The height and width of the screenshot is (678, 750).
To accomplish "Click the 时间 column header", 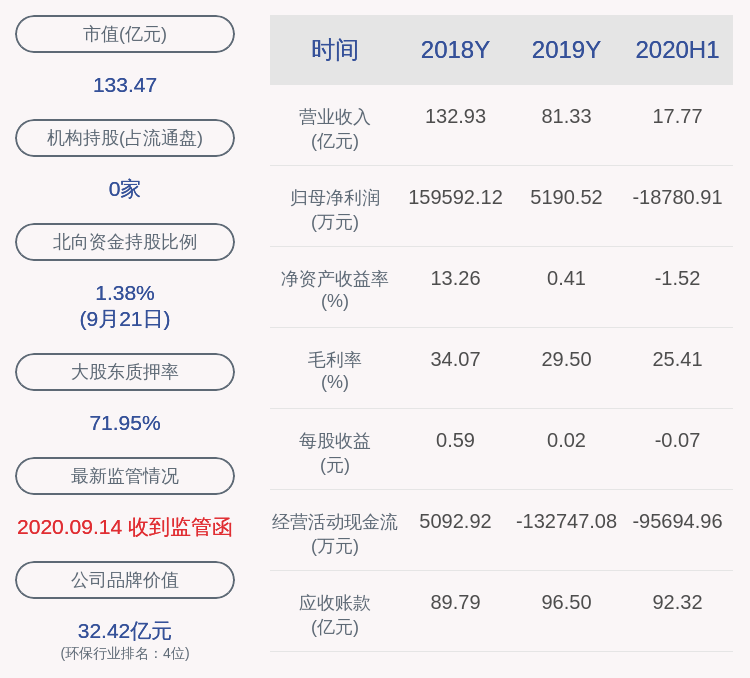I will 335,50.
